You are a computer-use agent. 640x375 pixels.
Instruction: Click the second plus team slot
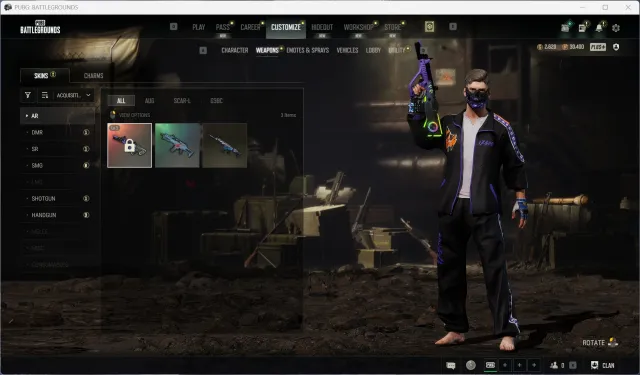(520, 365)
